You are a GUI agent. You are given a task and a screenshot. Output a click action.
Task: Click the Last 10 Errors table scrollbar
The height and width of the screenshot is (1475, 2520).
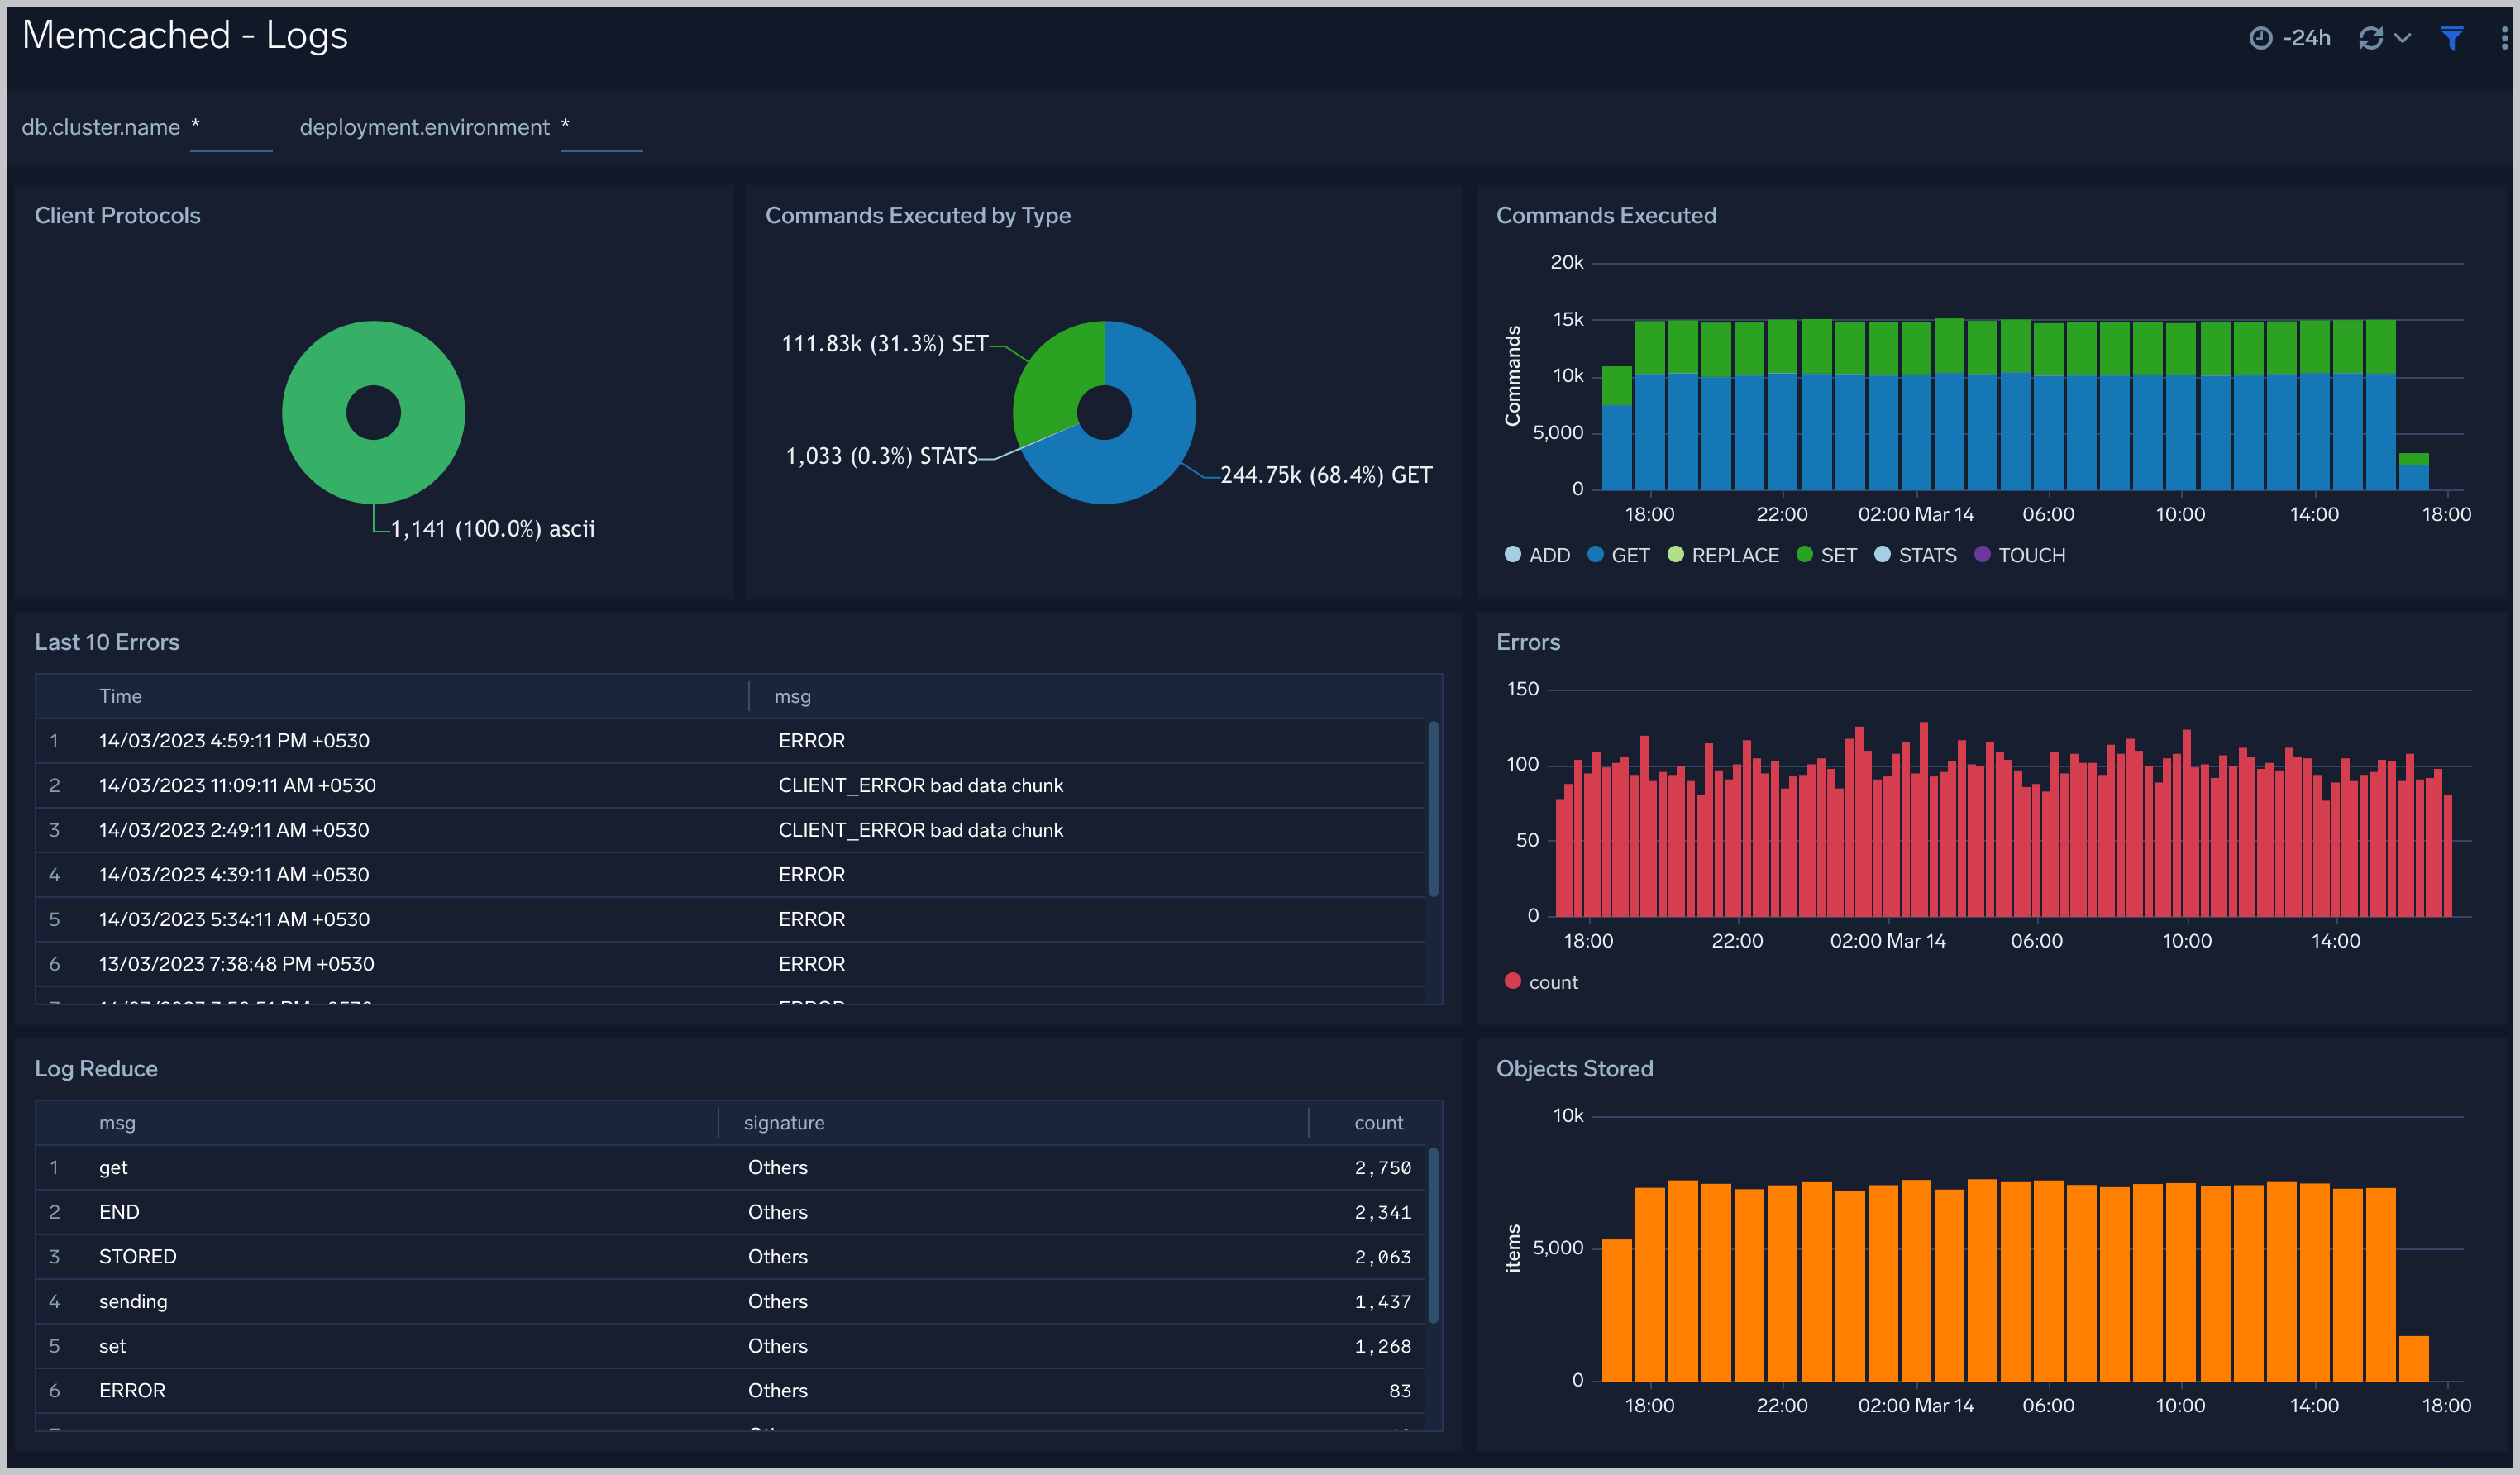pos(1433,809)
